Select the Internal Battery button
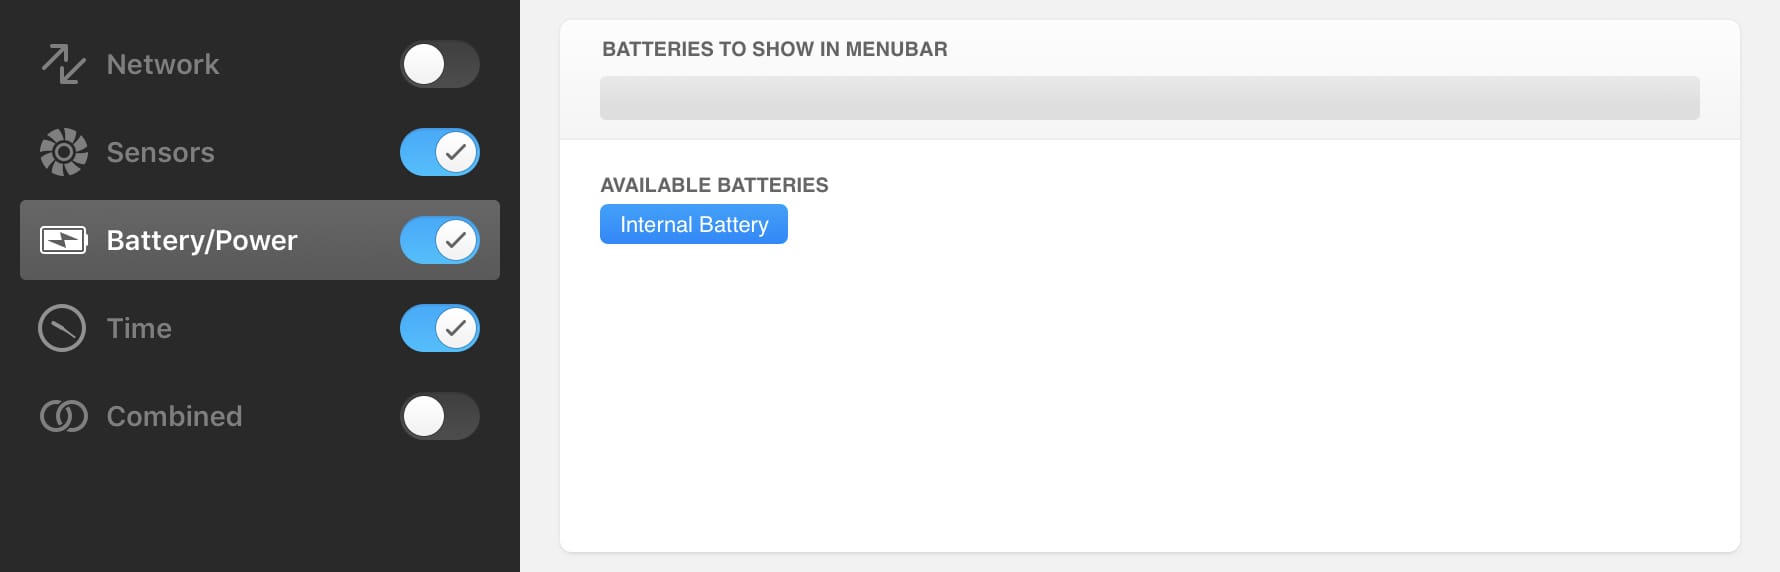 pyautogui.click(x=694, y=224)
